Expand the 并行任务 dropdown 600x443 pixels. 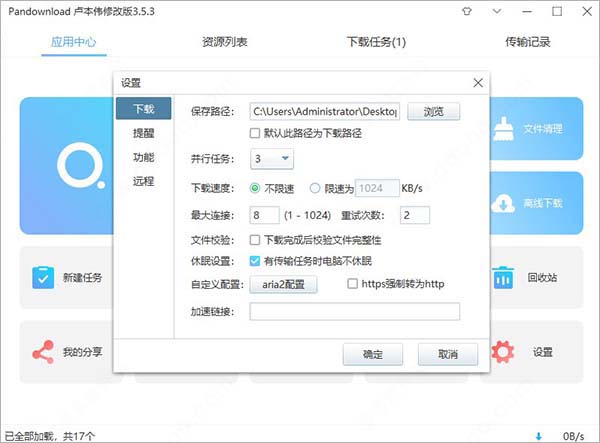[x=272, y=158]
